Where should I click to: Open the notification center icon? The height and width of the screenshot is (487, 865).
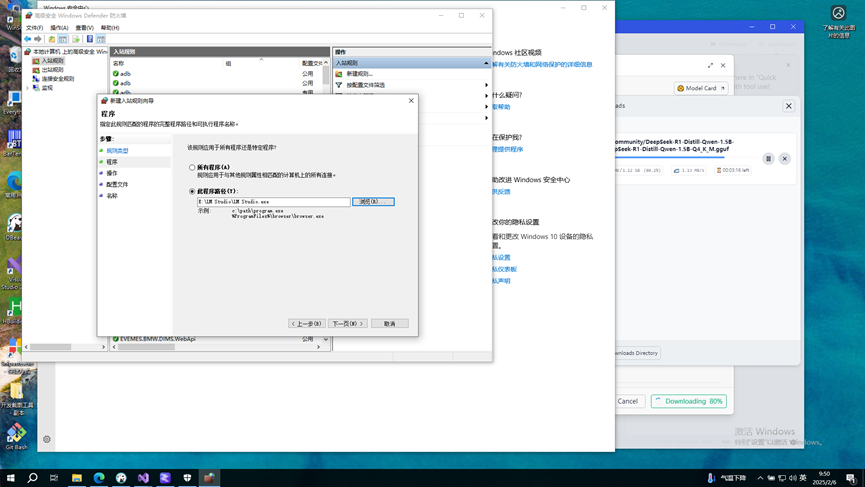851,478
